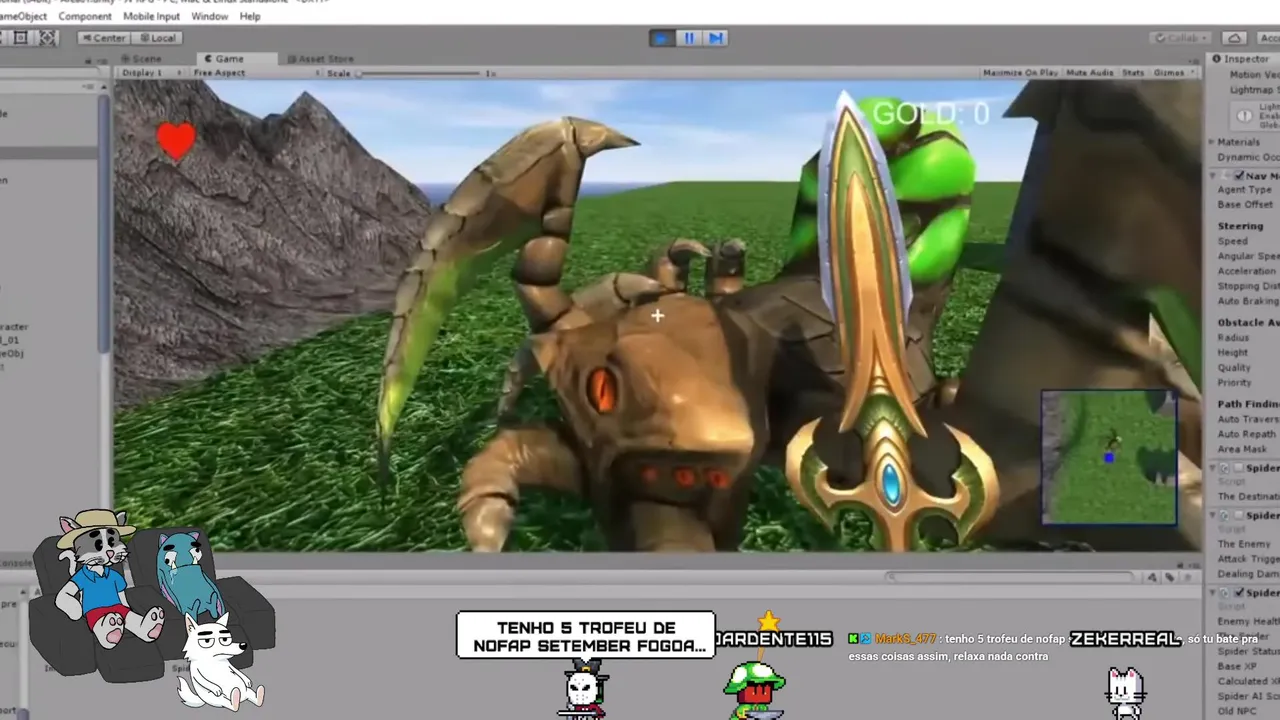Click the Pause button in the toolbar
Image resolution: width=1280 pixels, height=720 pixels.
[x=689, y=38]
